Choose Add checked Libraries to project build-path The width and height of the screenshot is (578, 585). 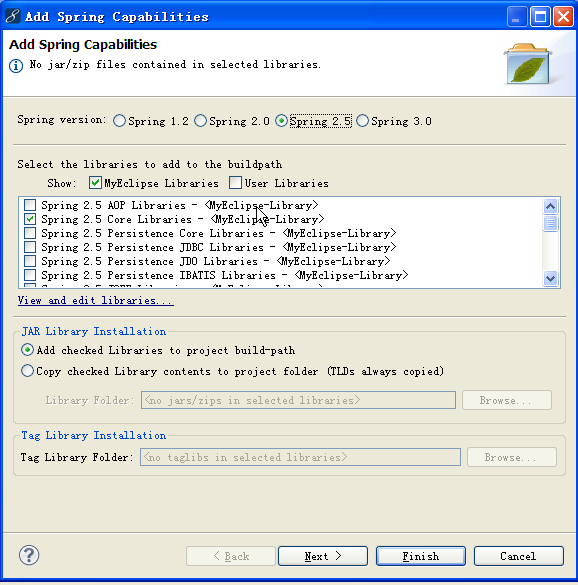[x=27, y=350]
